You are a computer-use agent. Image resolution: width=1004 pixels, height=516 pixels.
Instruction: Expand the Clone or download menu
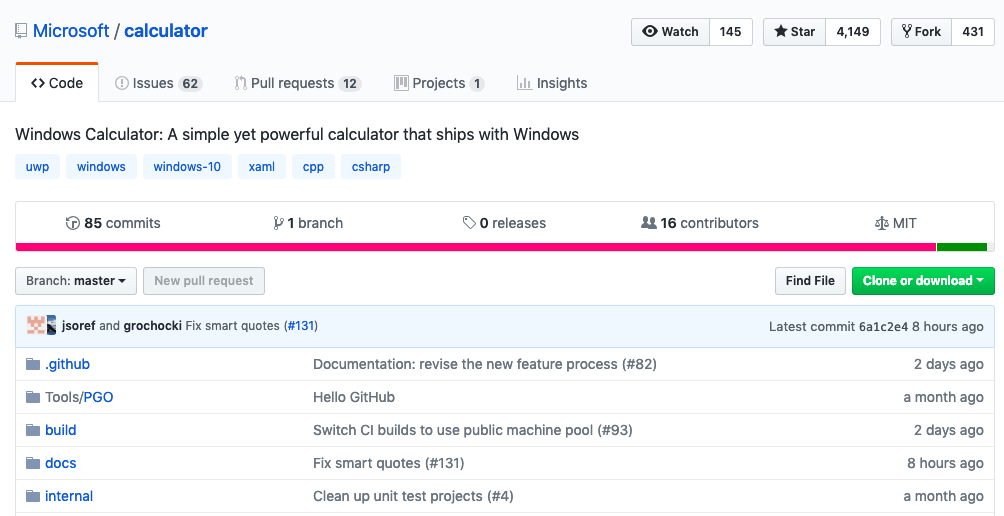pos(922,281)
